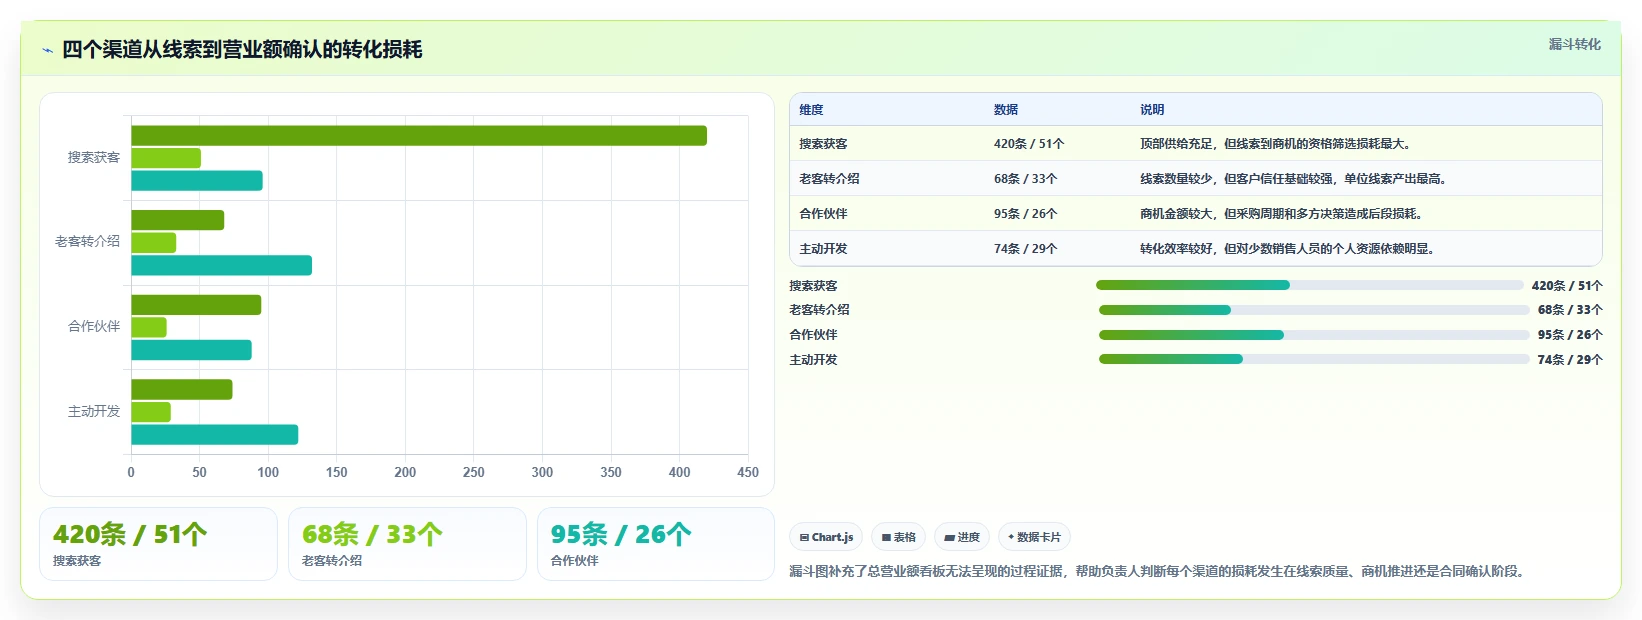Click the 95条 / 26个 progress value
The image size is (1642, 620).
[1570, 335]
